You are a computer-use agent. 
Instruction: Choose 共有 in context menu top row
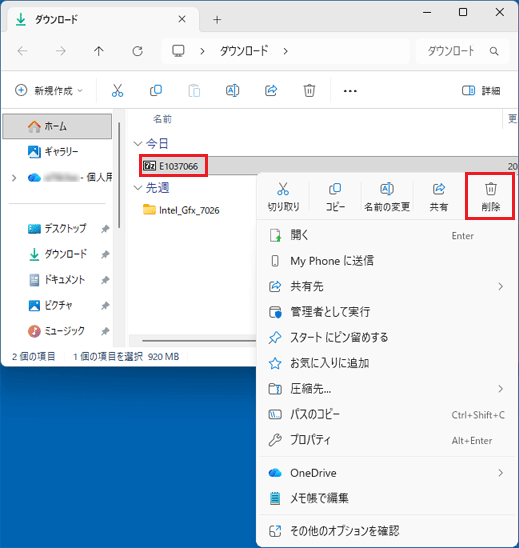[439, 197]
